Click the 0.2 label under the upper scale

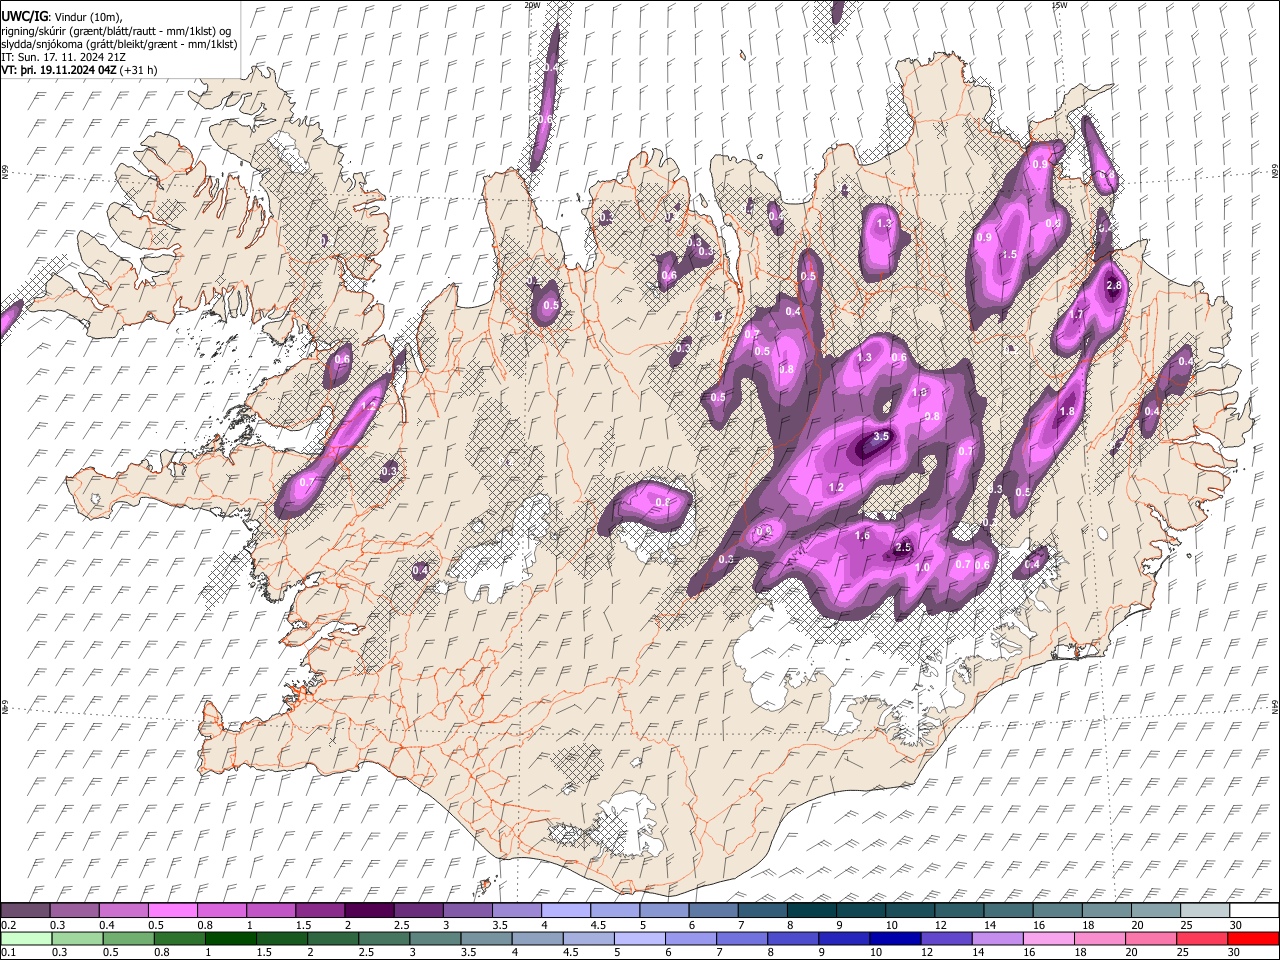tap(8, 925)
